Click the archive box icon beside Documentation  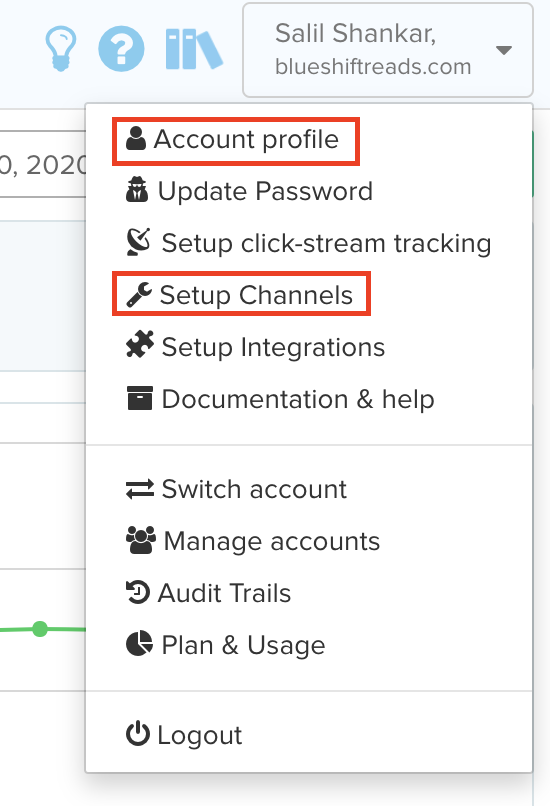[139, 398]
